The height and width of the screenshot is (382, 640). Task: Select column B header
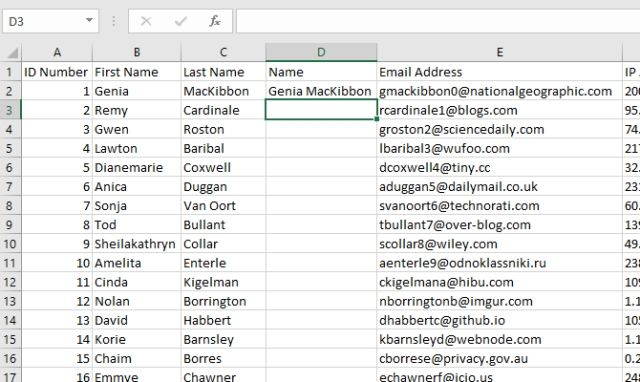click(x=137, y=52)
